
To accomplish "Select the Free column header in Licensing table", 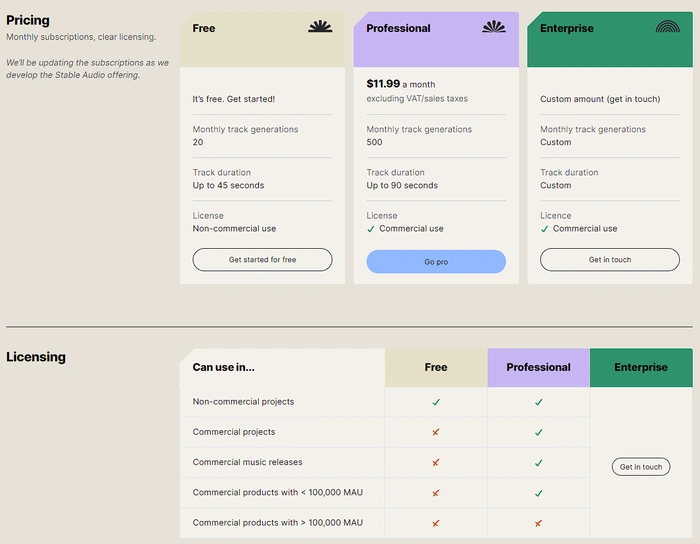I will 436,367.
